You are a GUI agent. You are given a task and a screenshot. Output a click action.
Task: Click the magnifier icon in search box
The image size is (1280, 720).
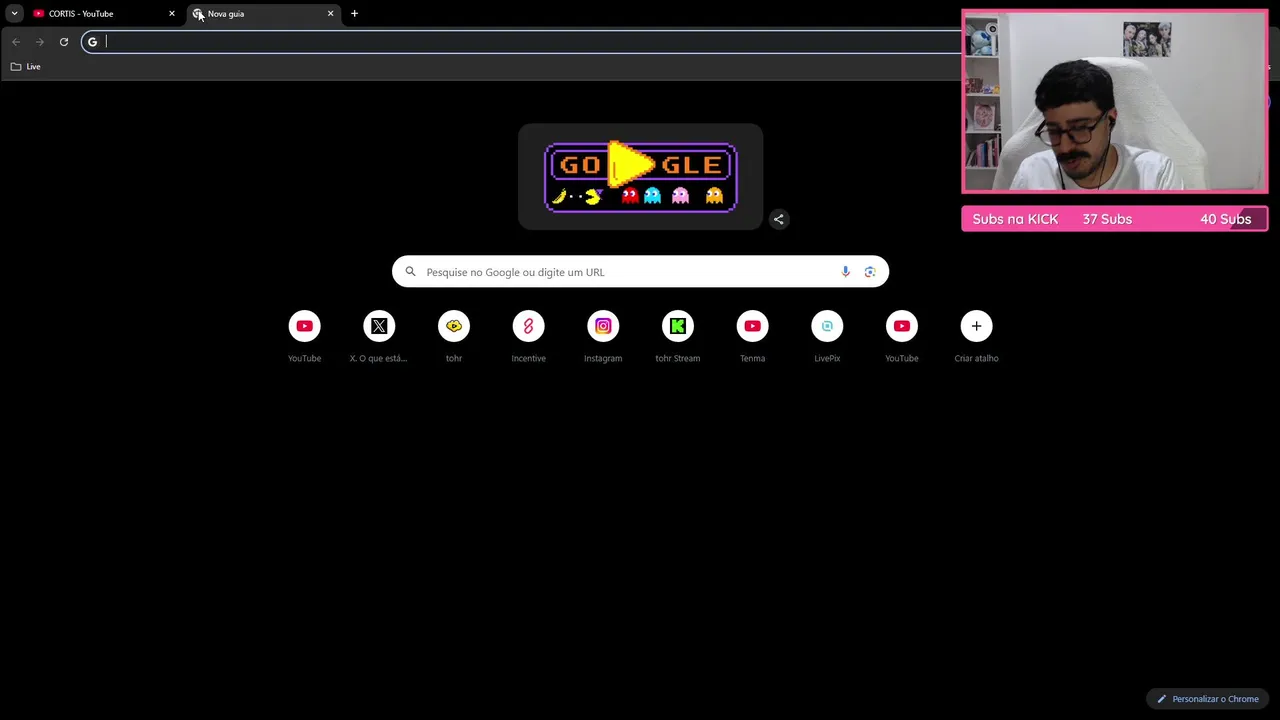pos(410,272)
